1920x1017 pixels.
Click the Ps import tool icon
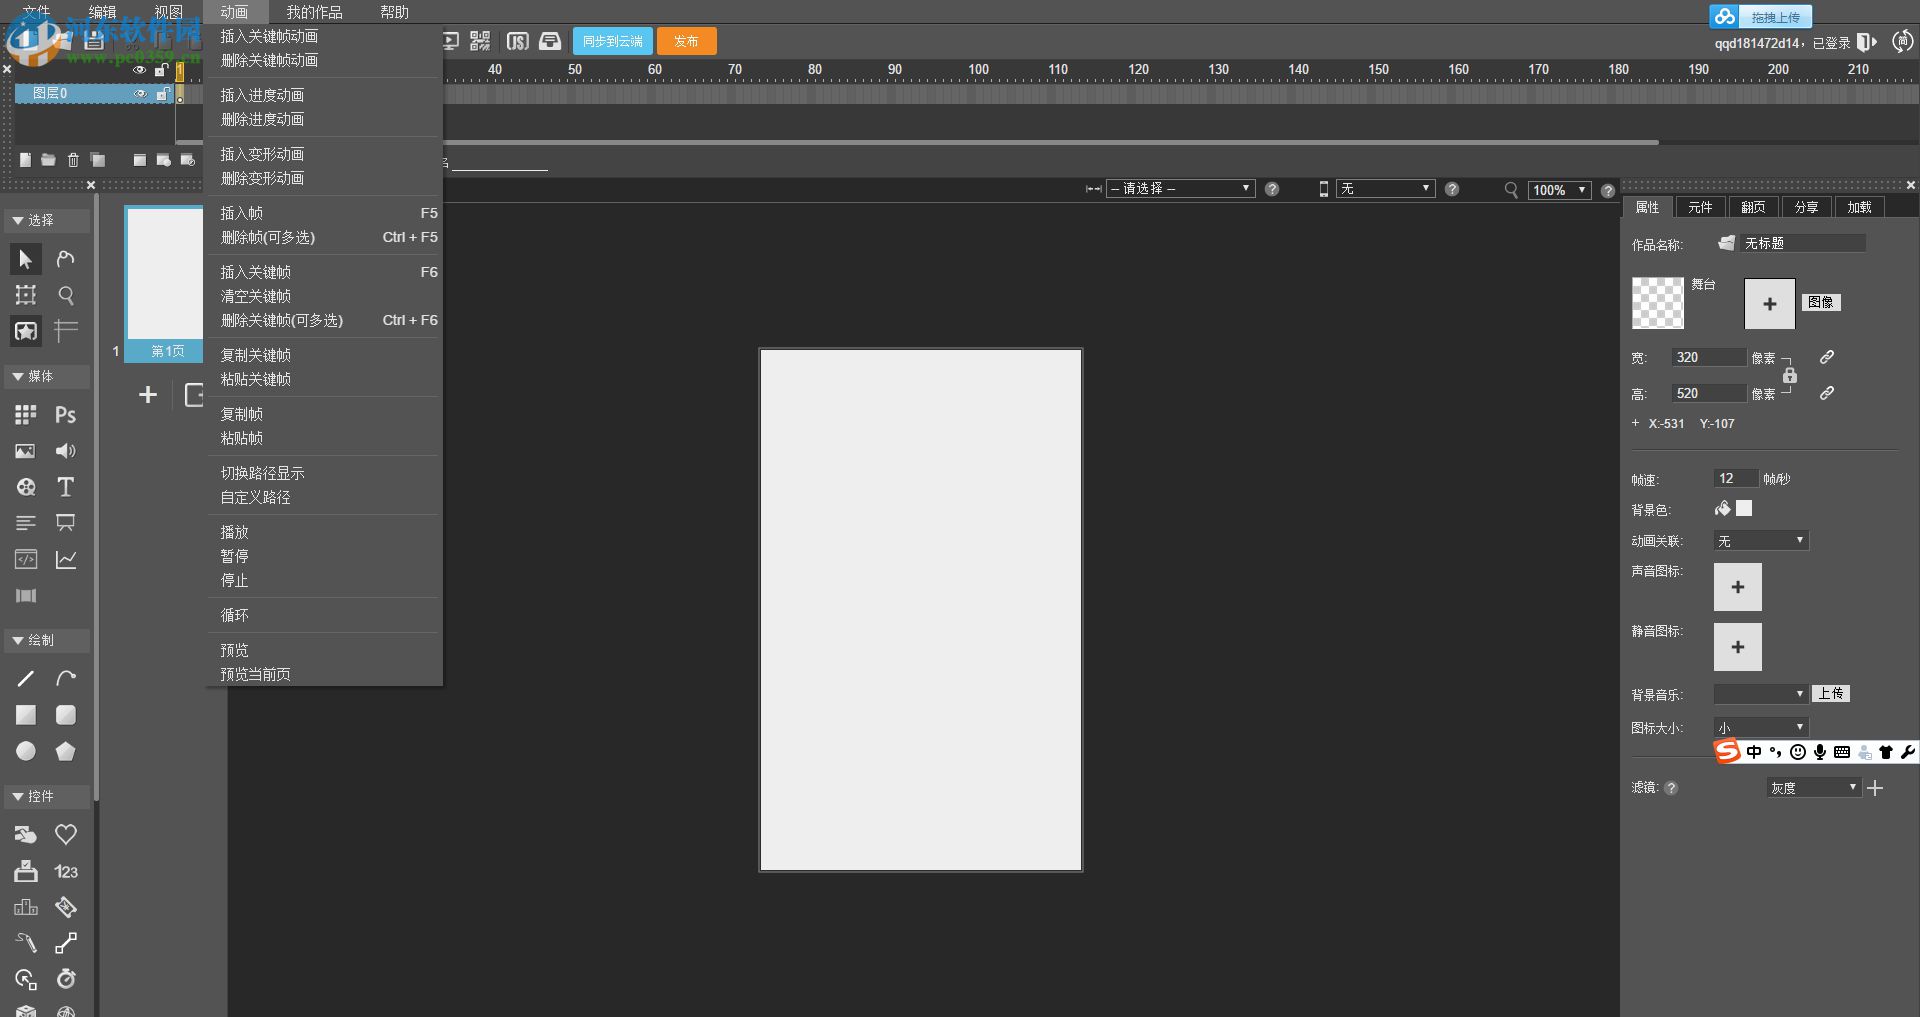(x=65, y=415)
